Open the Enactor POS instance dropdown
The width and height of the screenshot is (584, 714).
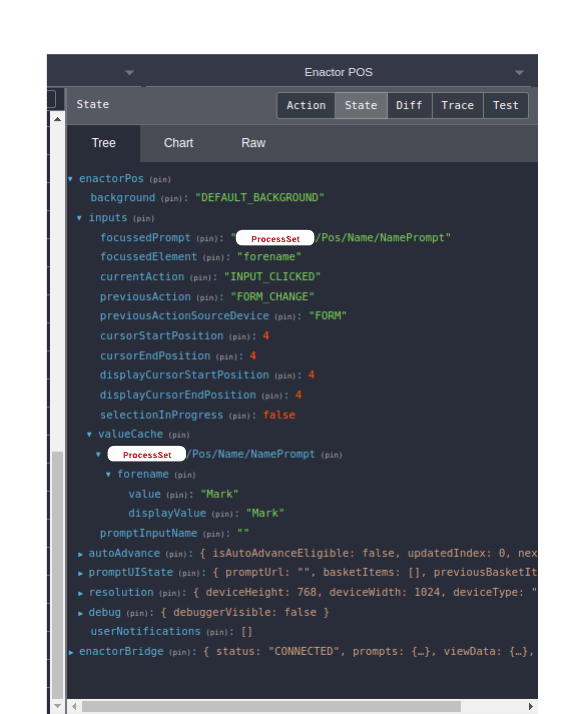(x=338, y=72)
